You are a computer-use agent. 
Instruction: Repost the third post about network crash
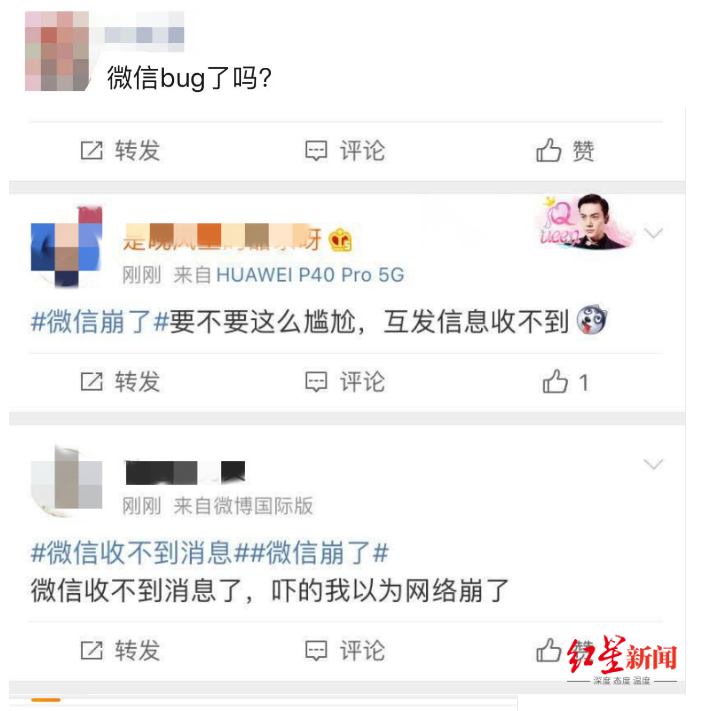tap(92, 650)
